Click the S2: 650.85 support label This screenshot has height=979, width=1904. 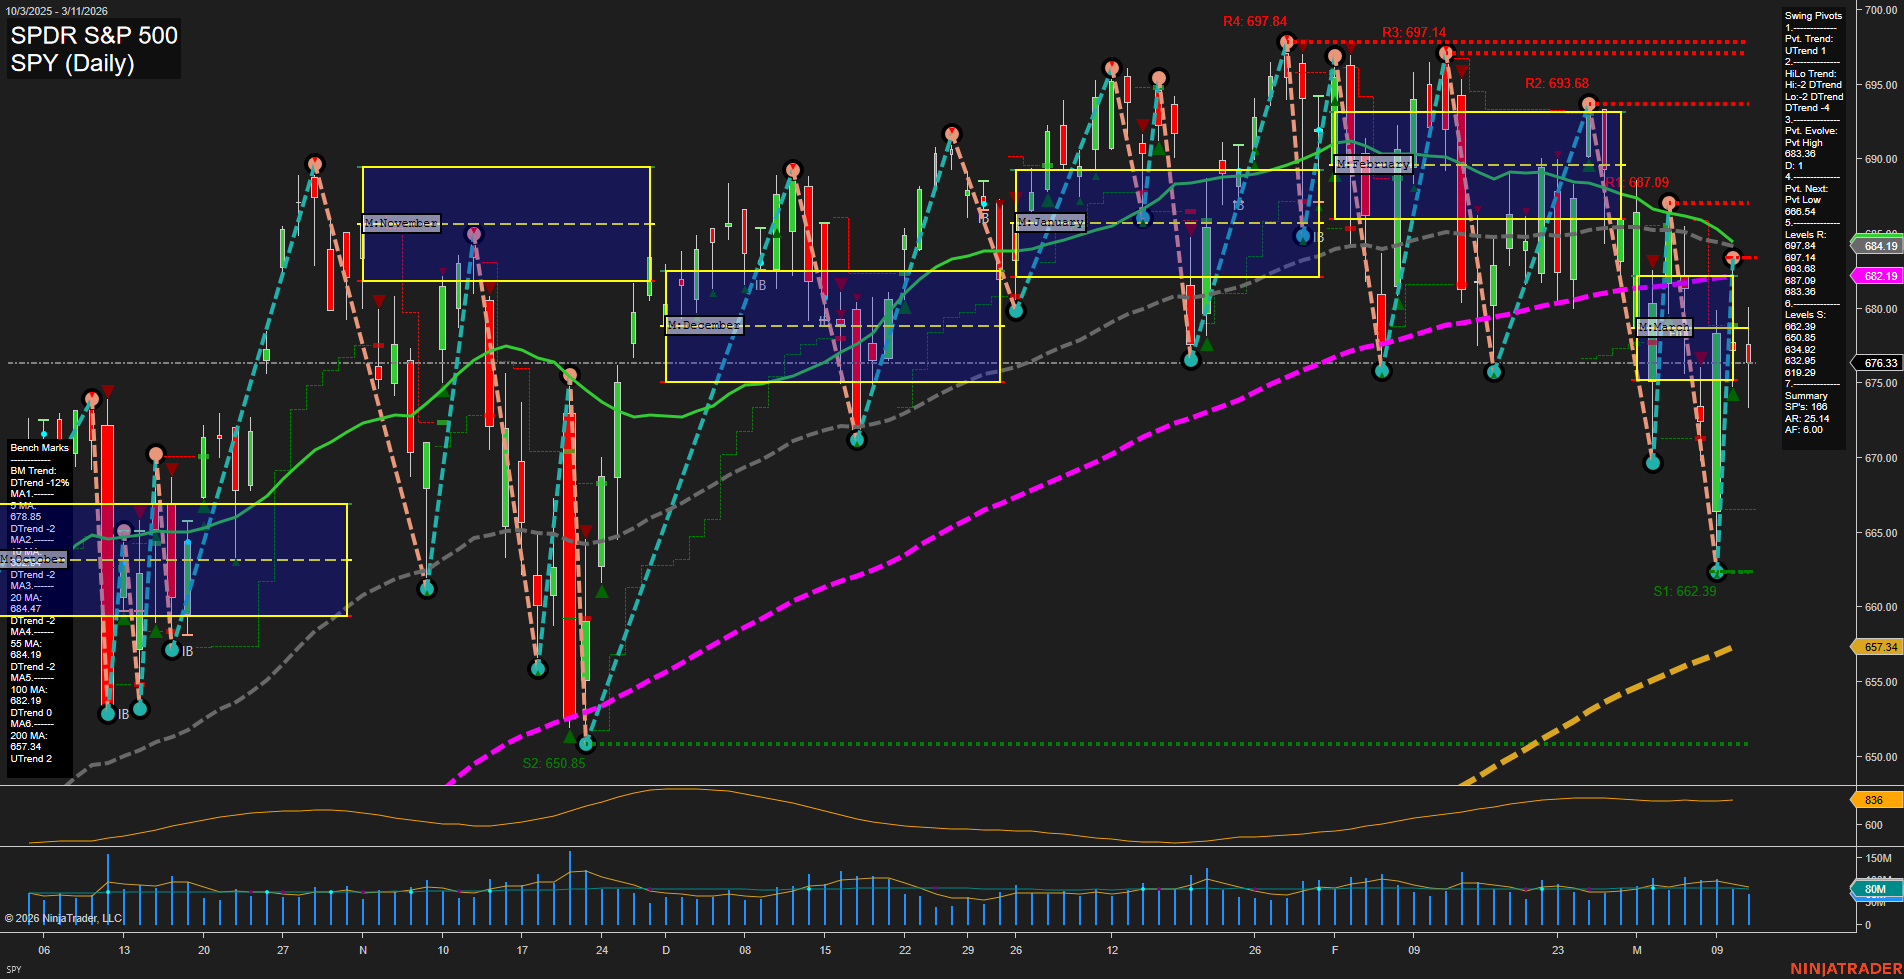[554, 763]
